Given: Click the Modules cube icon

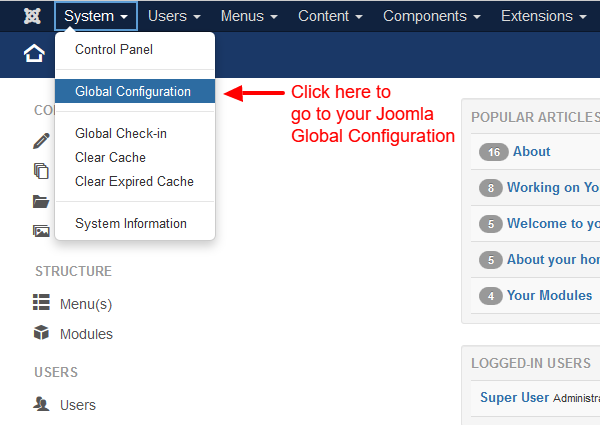Looking at the screenshot, I should click(x=41, y=332).
